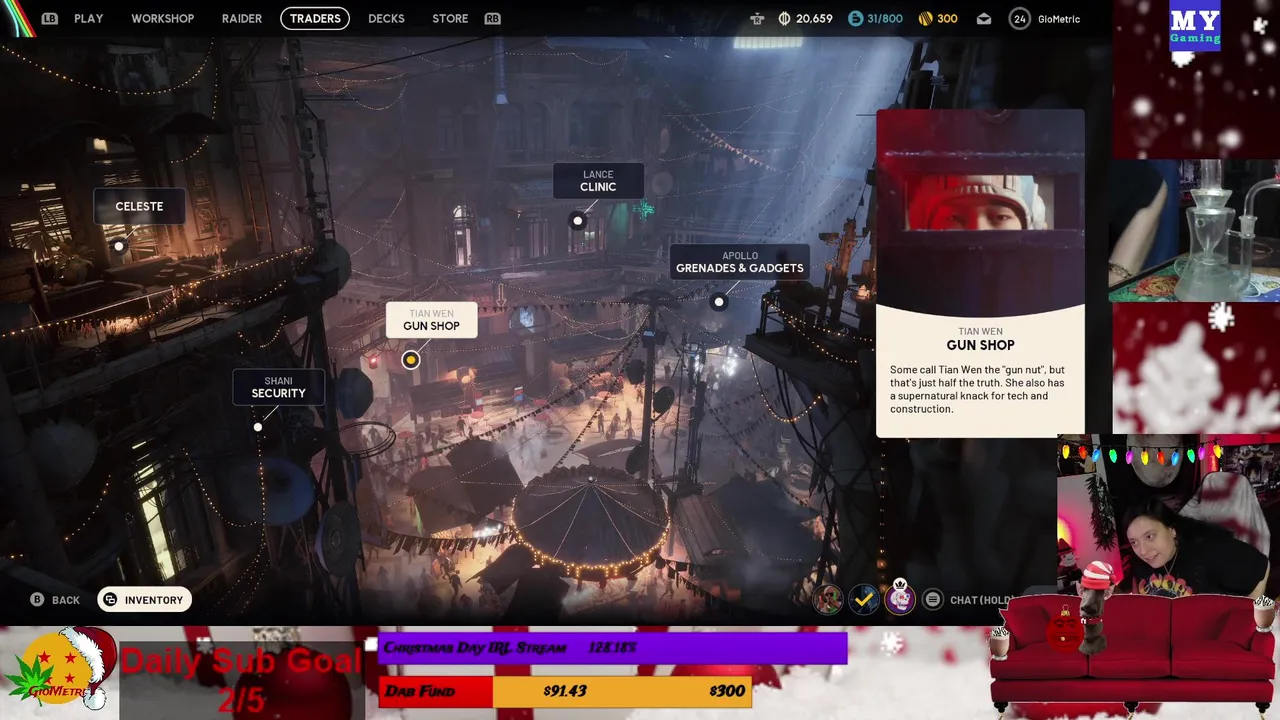Click the level 24 badge
Image resolution: width=1280 pixels, height=720 pixels.
pos(1019,18)
